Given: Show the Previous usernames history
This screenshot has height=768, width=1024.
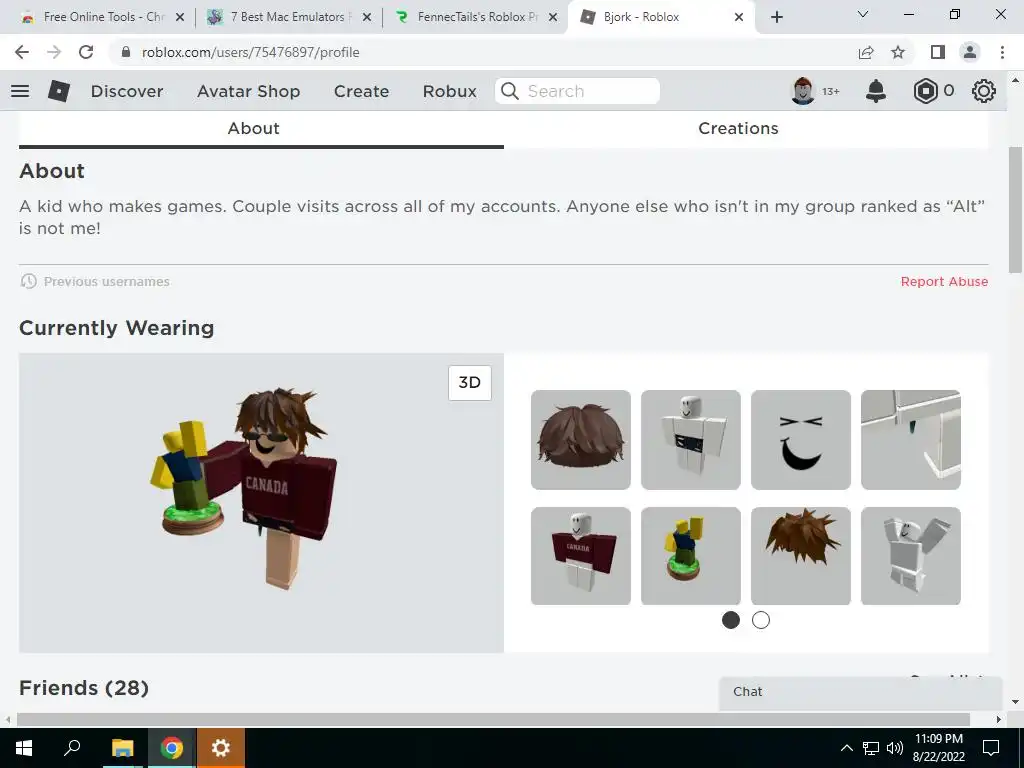Looking at the screenshot, I should 95,281.
